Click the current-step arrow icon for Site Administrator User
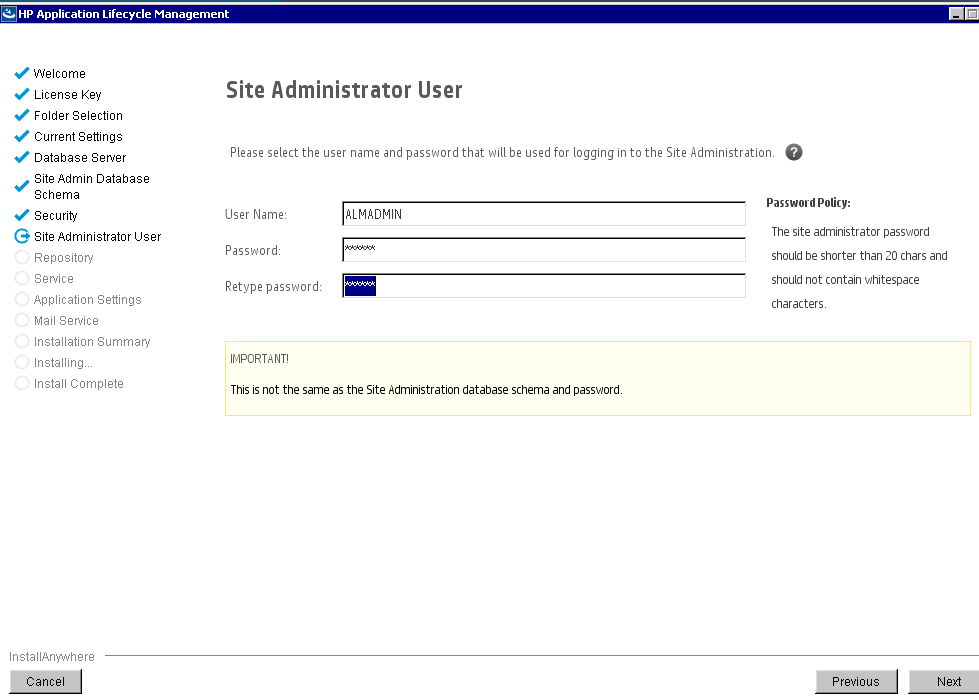979x700 pixels. 22,236
